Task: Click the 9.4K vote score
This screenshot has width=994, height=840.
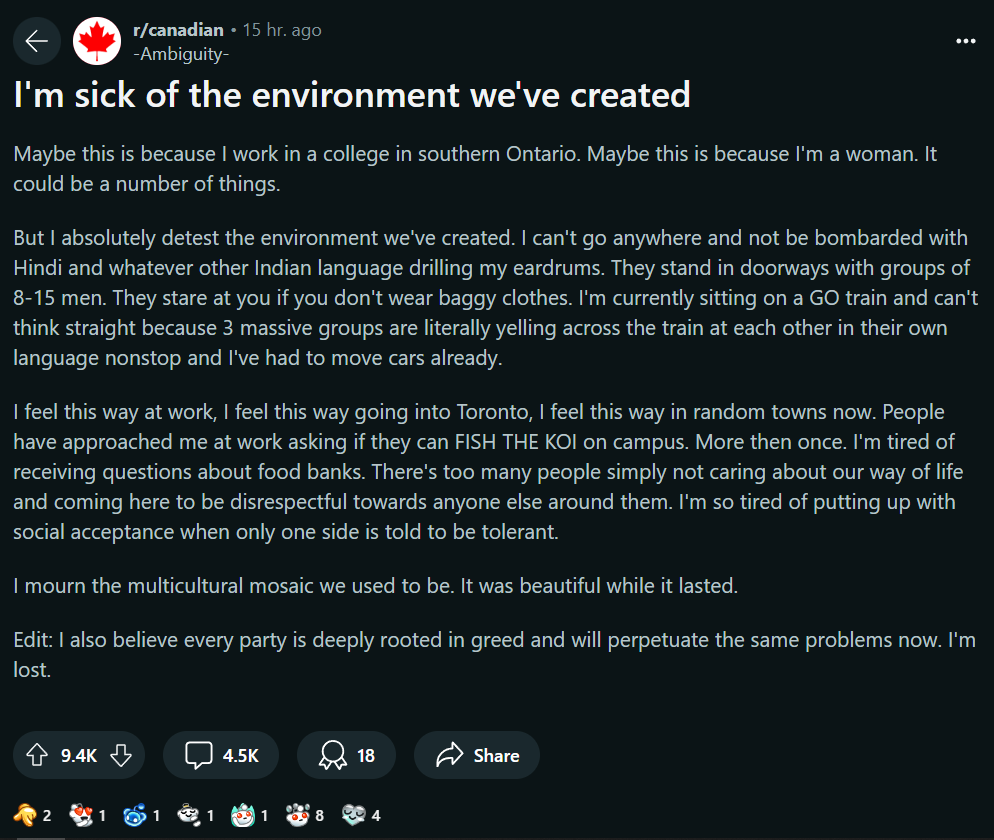Action: click(79, 755)
